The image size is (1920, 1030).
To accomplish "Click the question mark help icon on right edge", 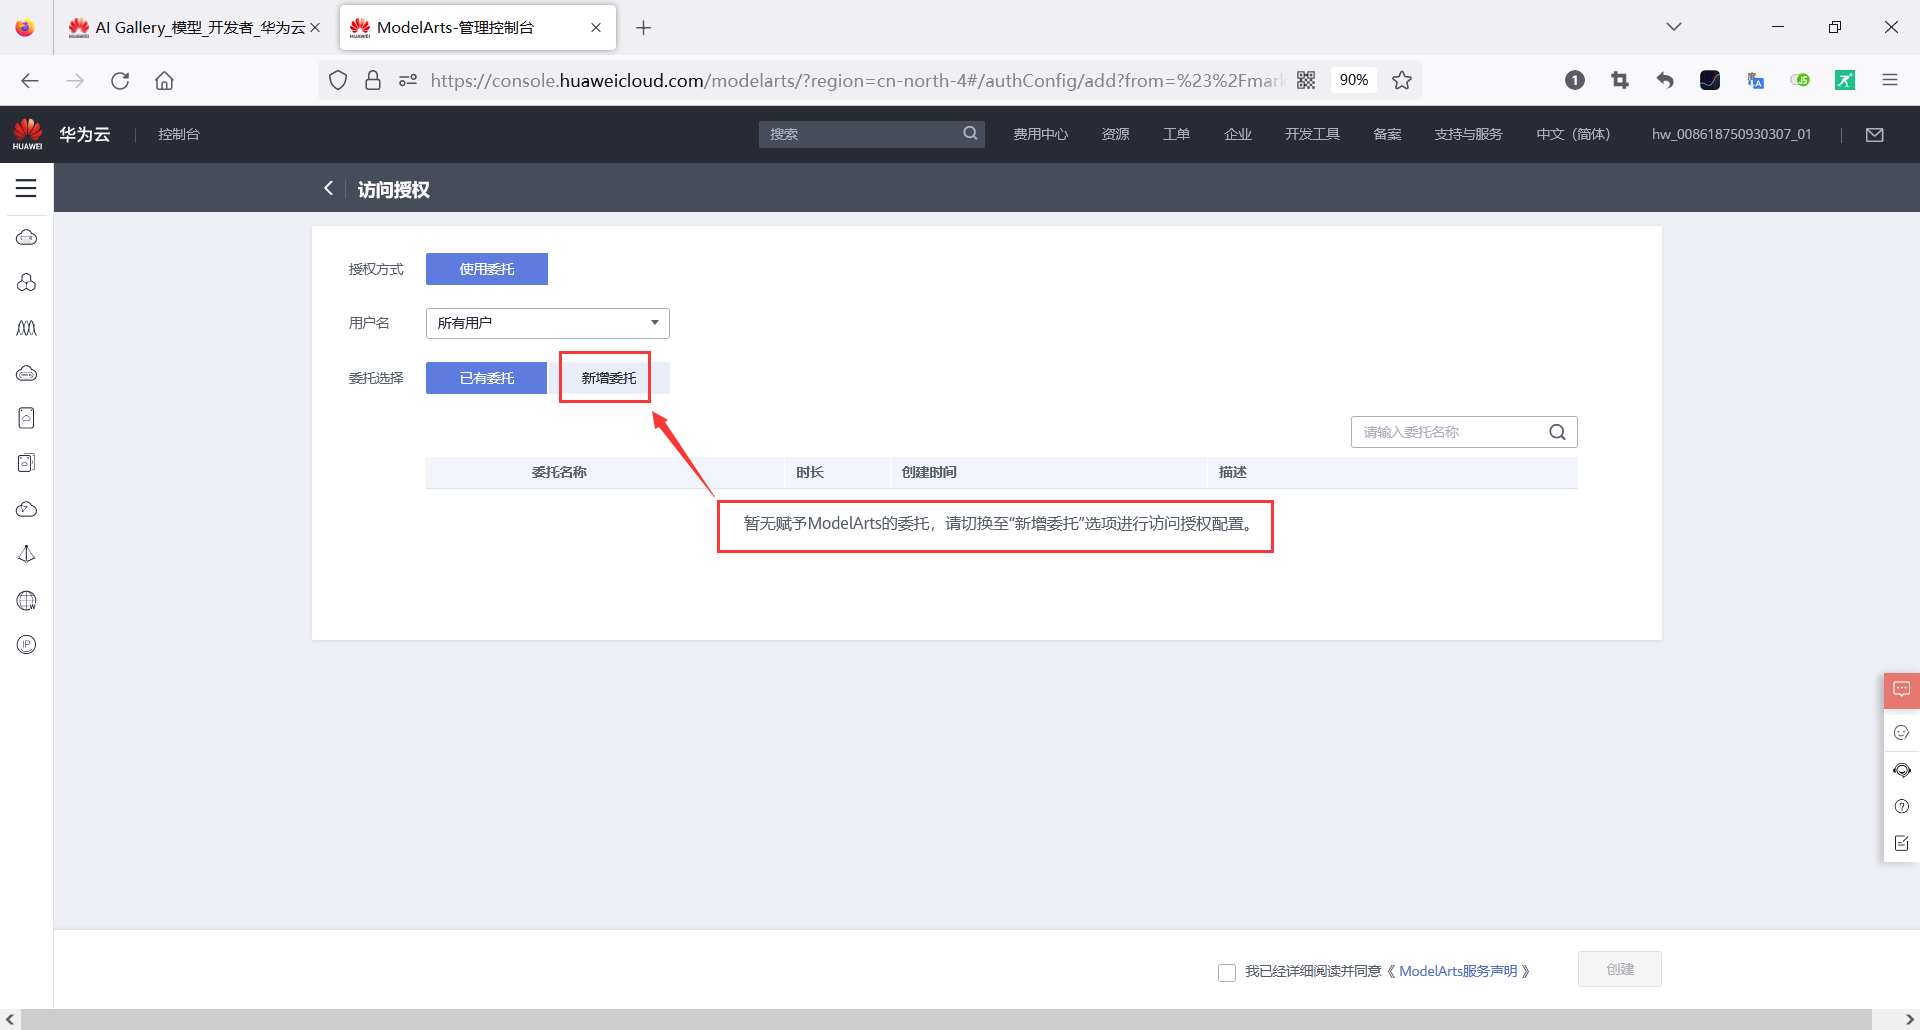I will (1901, 806).
